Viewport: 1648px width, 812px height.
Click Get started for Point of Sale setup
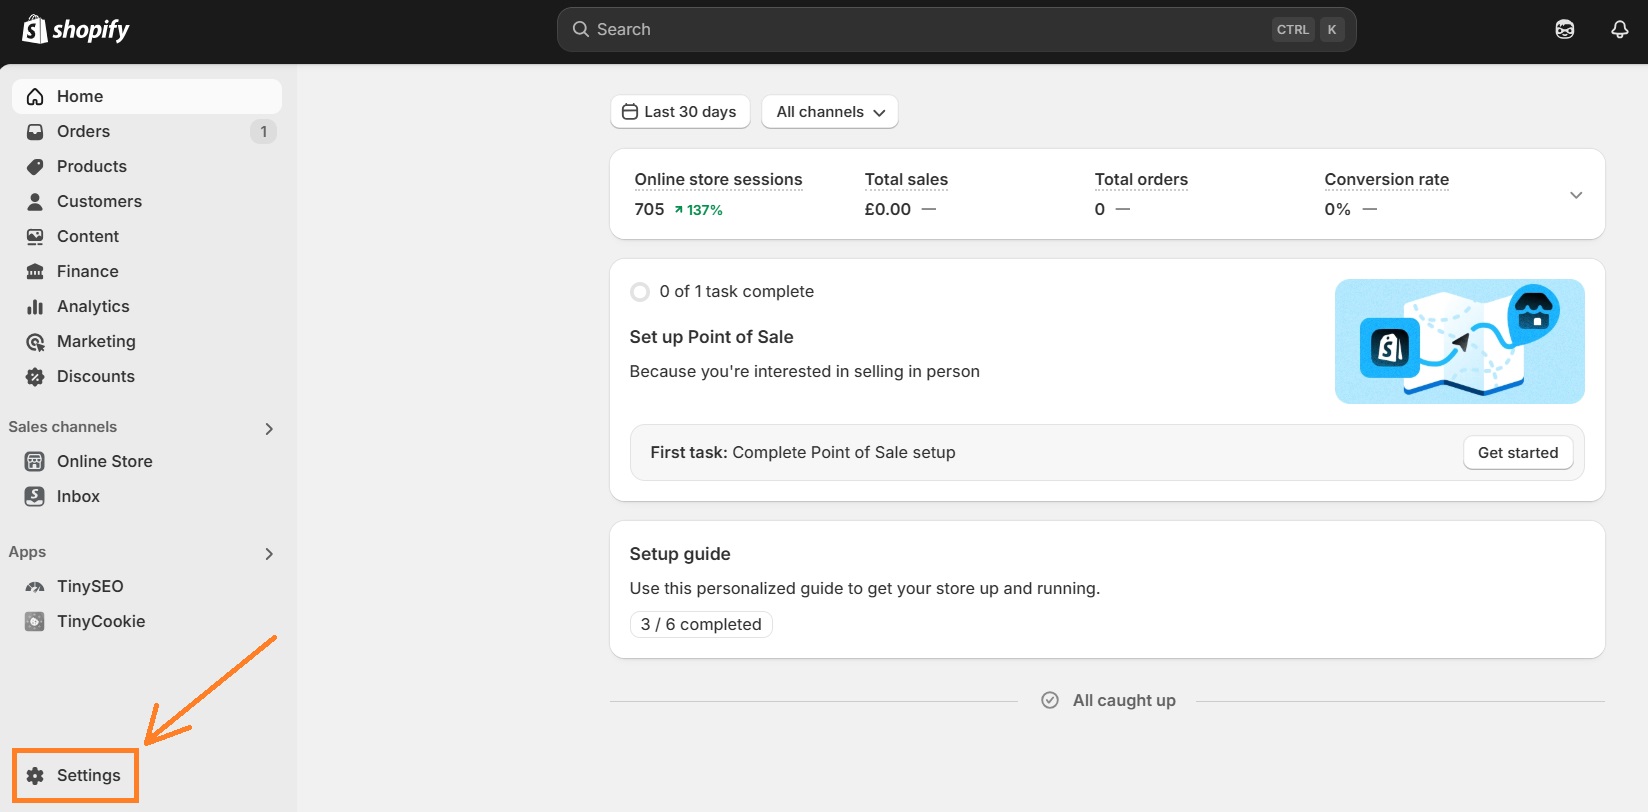1517,452
